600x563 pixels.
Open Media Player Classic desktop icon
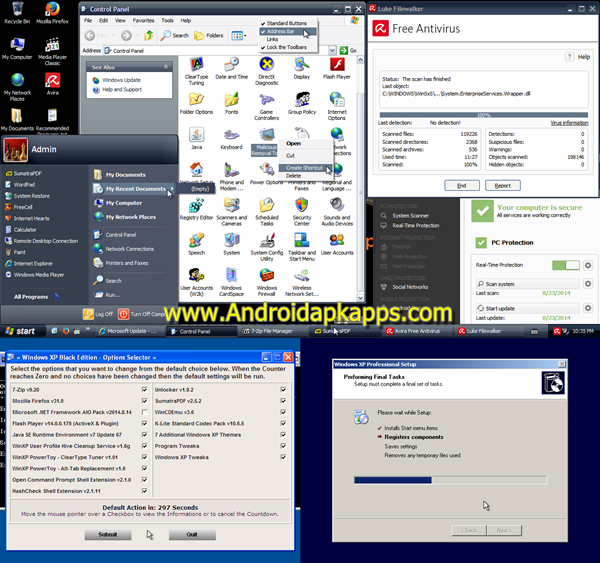[52, 51]
